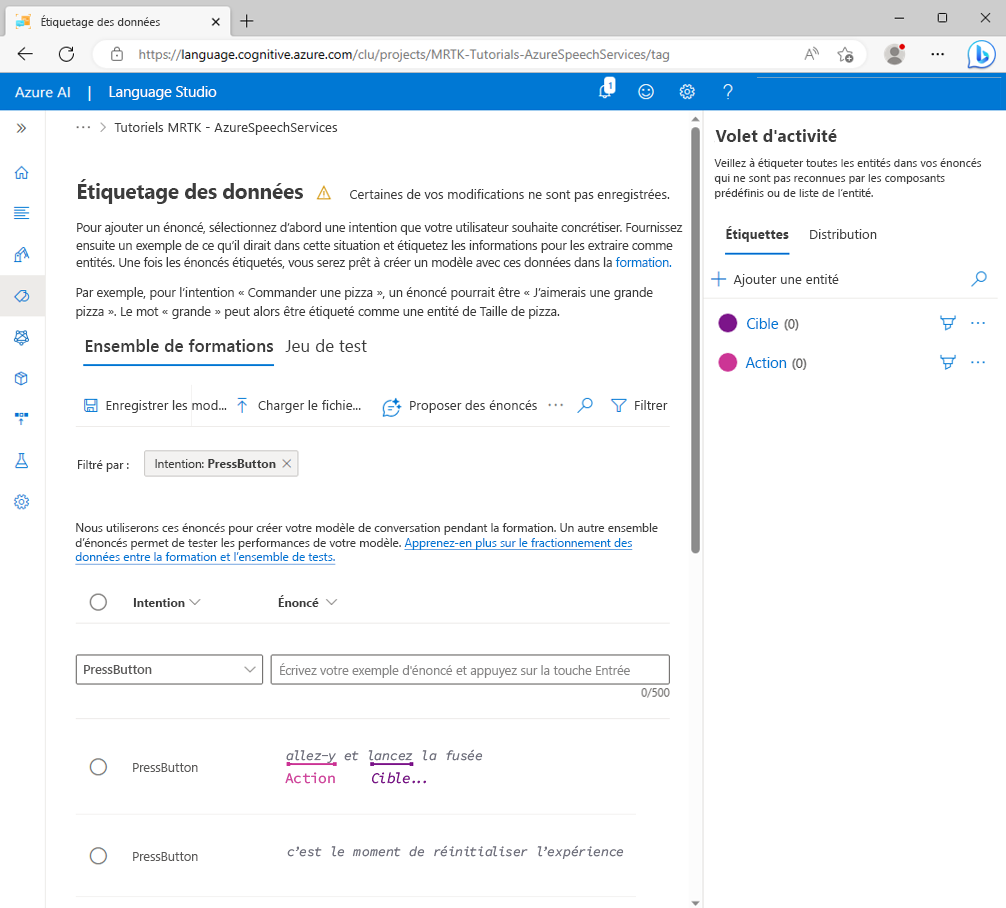Image resolution: width=1006 pixels, height=908 pixels.
Task: Open the data labeling tag icon in sidebar
Action: 21,296
